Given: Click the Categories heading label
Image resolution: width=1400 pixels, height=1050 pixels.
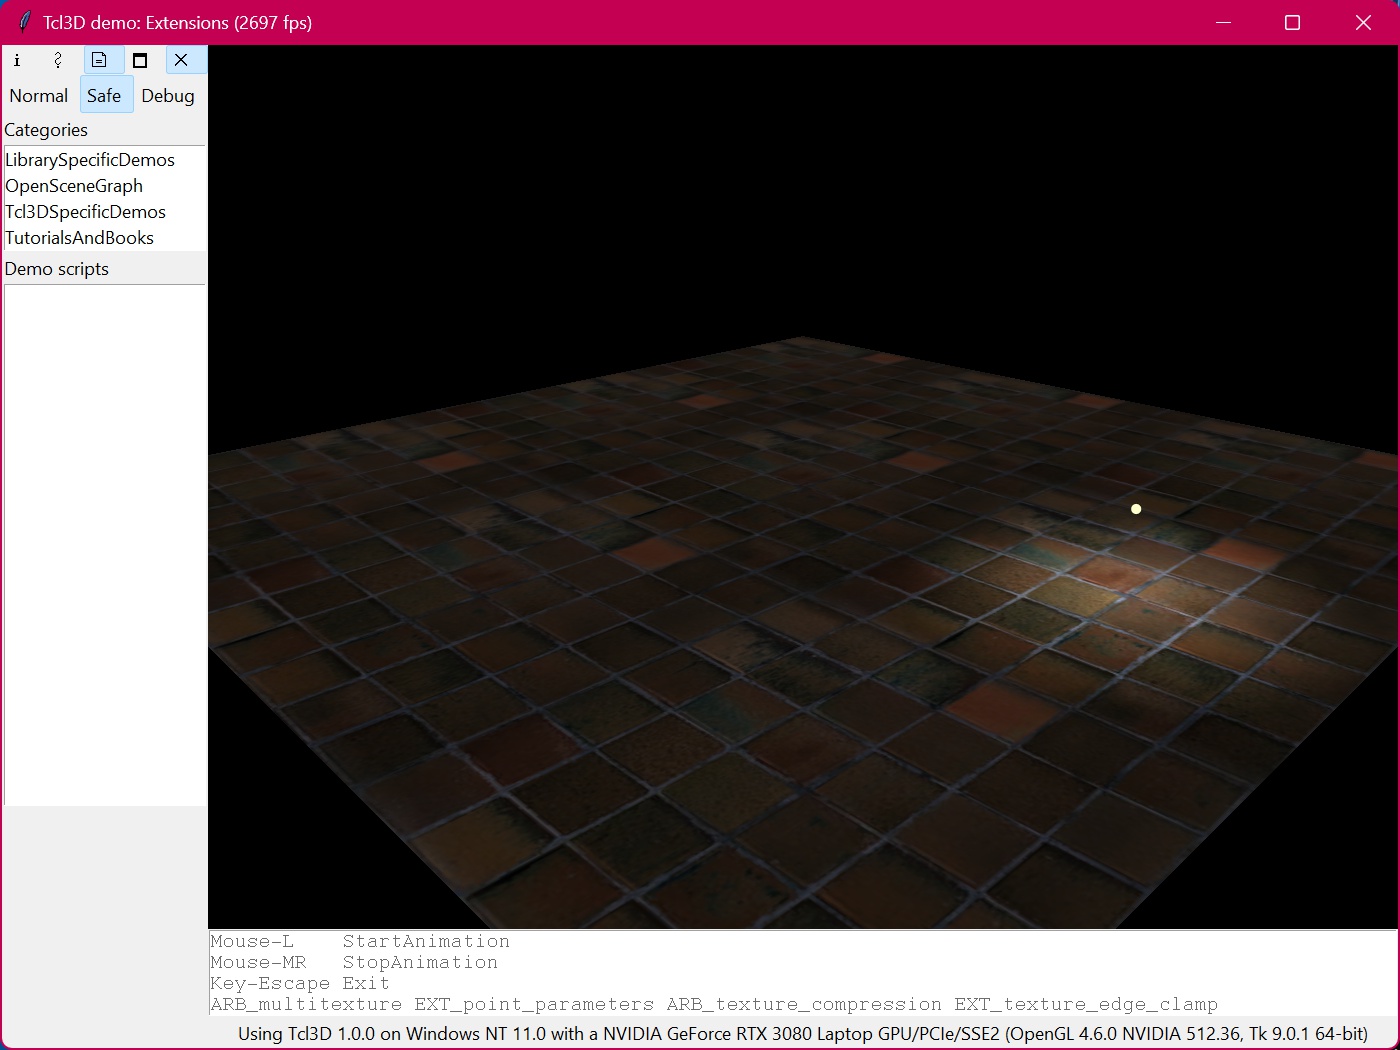Looking at the screenshot, I should coord(46,130).
